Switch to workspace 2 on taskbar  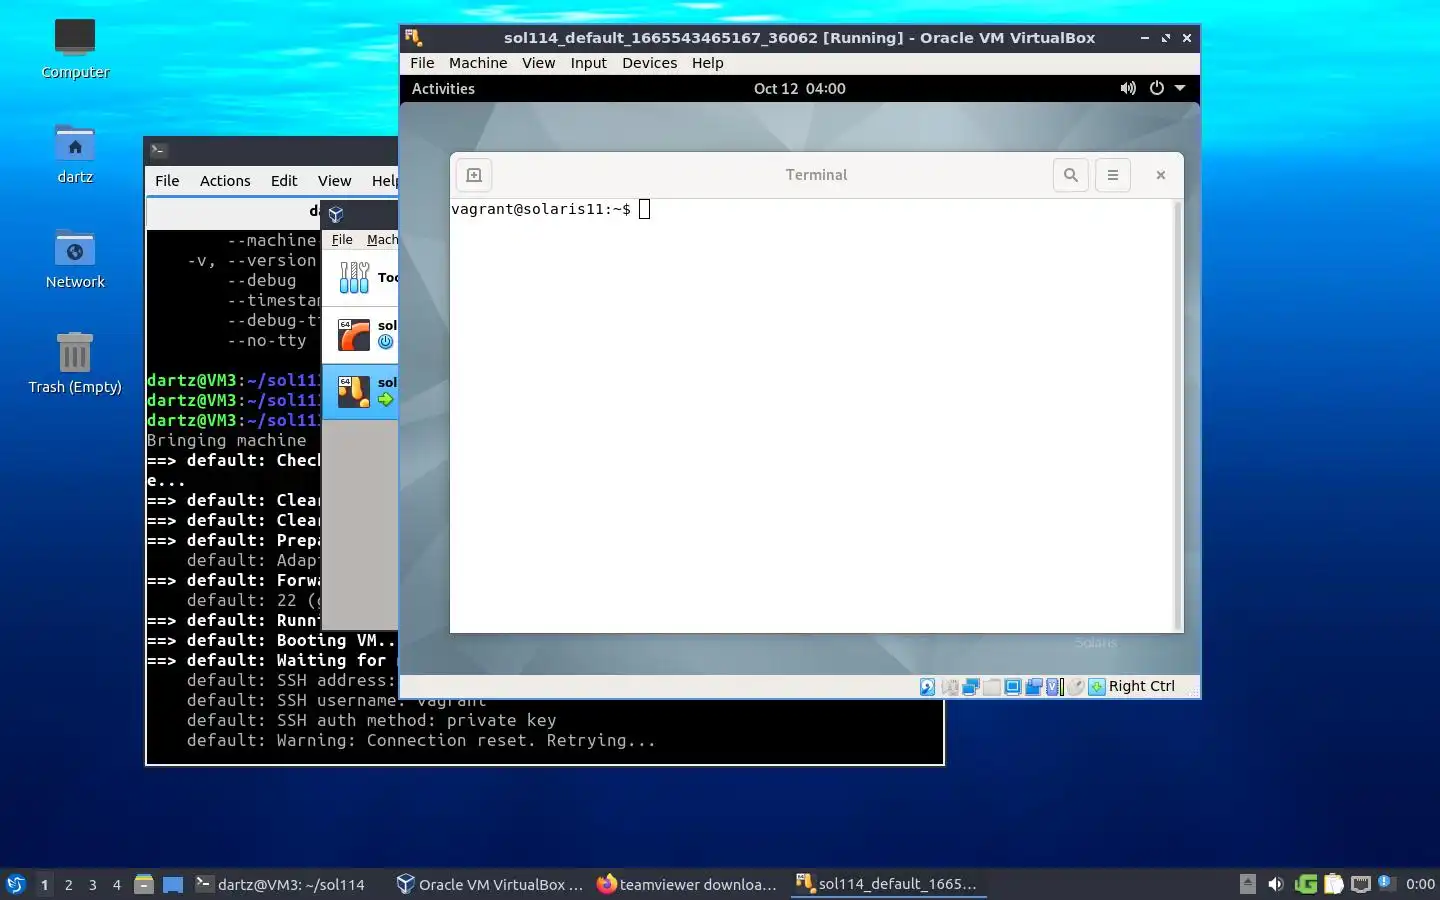coord(68,885)
